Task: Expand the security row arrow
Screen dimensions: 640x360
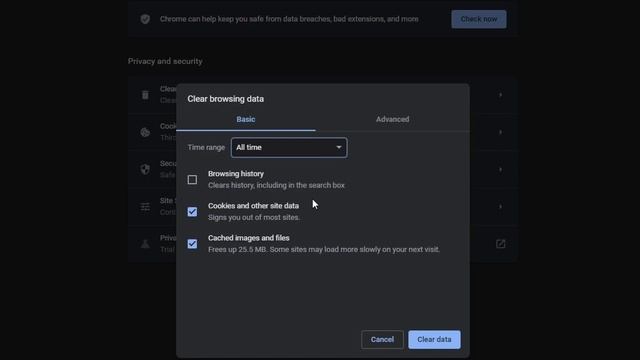Action: 500,169
